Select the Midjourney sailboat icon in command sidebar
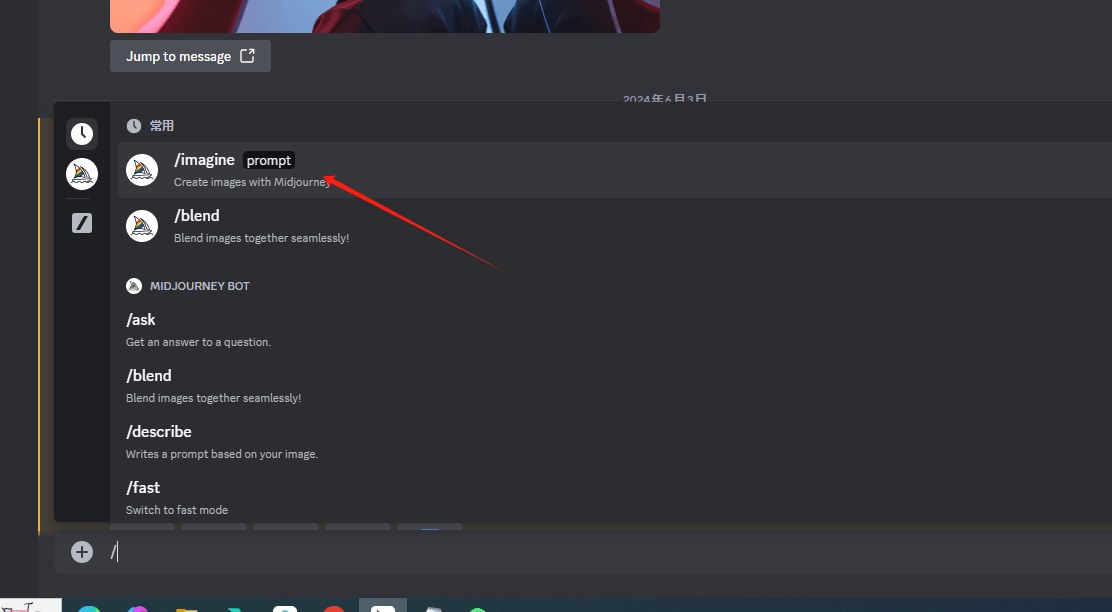Viewport: 1112px width, 612px height. tap(82, 174)
